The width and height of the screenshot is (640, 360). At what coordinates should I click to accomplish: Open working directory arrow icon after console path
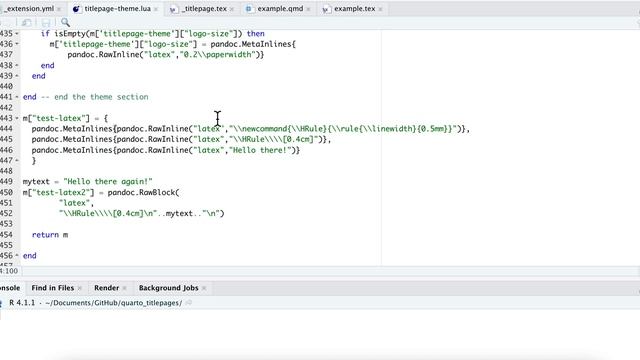[189, 303]
